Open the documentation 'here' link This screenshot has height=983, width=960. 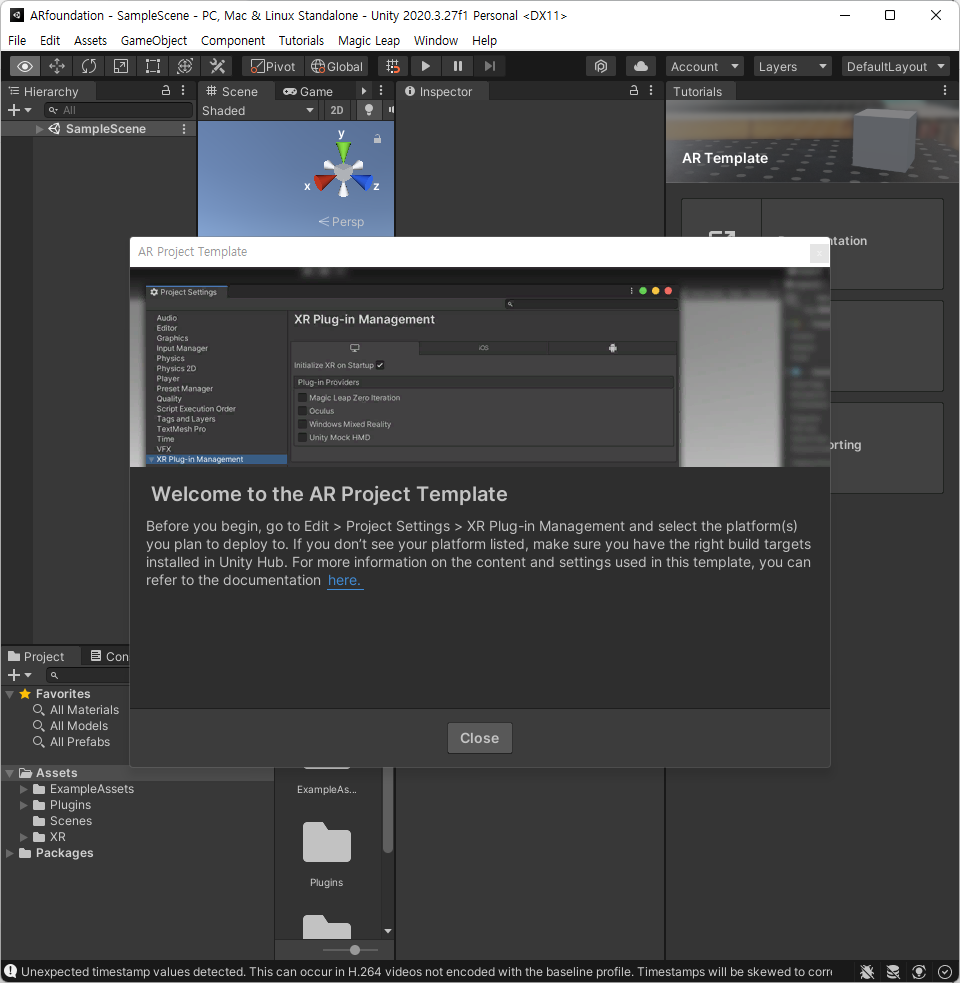point(344,581)
